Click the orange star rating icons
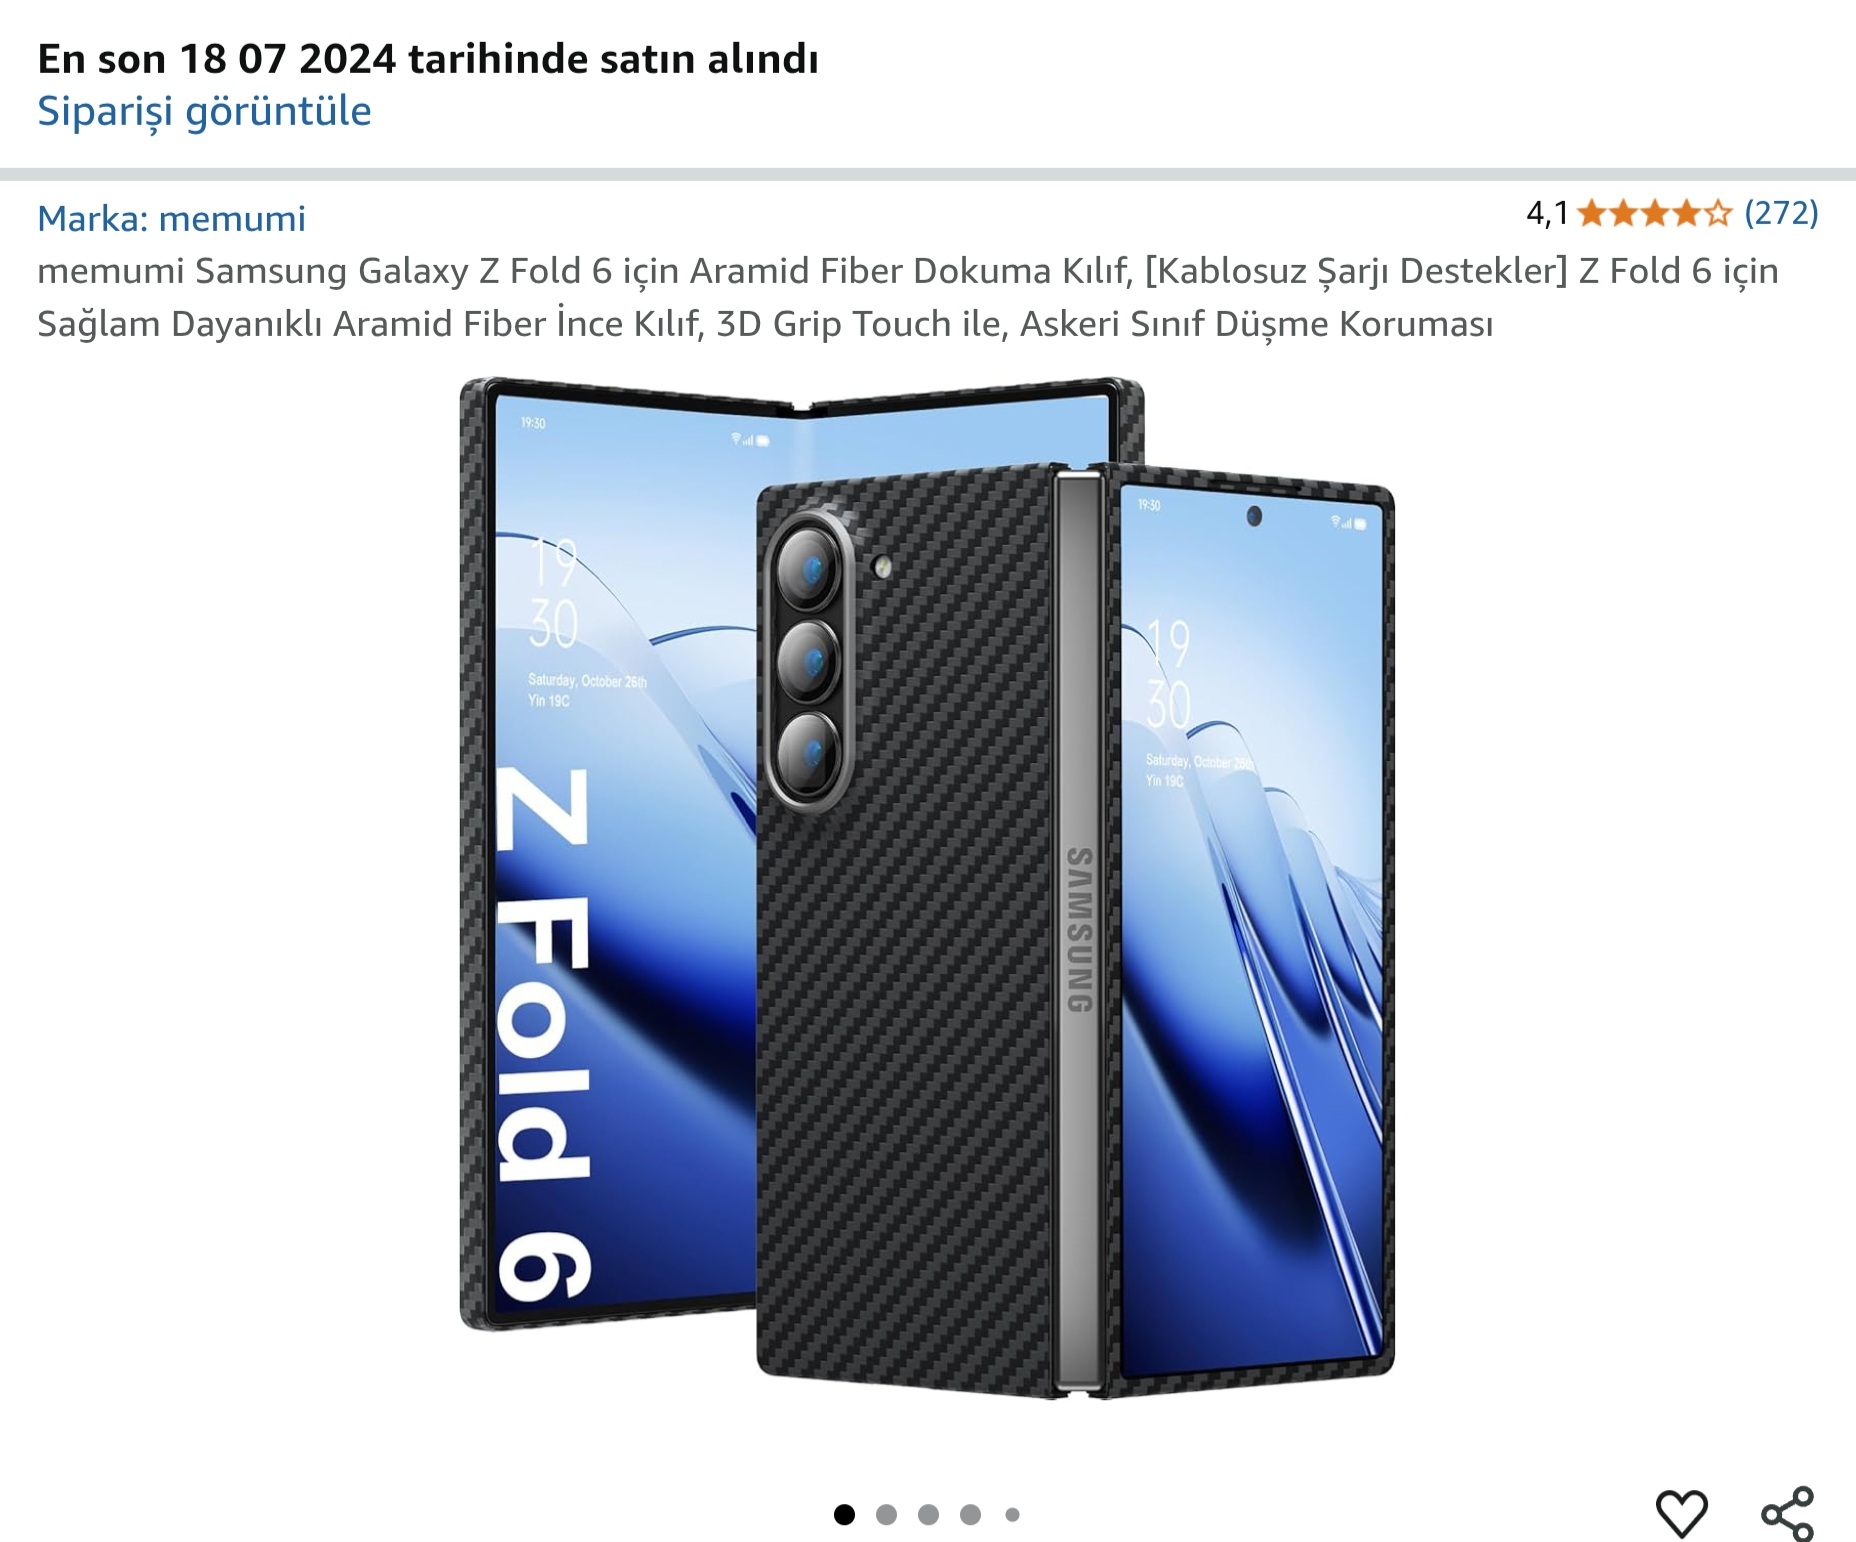The height and width of the screenshot is (1542, 1856). click(1654, 213)
